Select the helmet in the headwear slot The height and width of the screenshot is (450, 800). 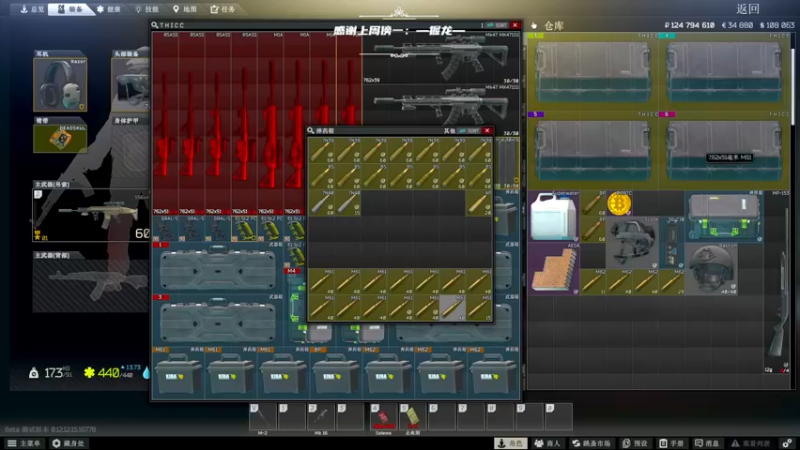click(131, 84)
